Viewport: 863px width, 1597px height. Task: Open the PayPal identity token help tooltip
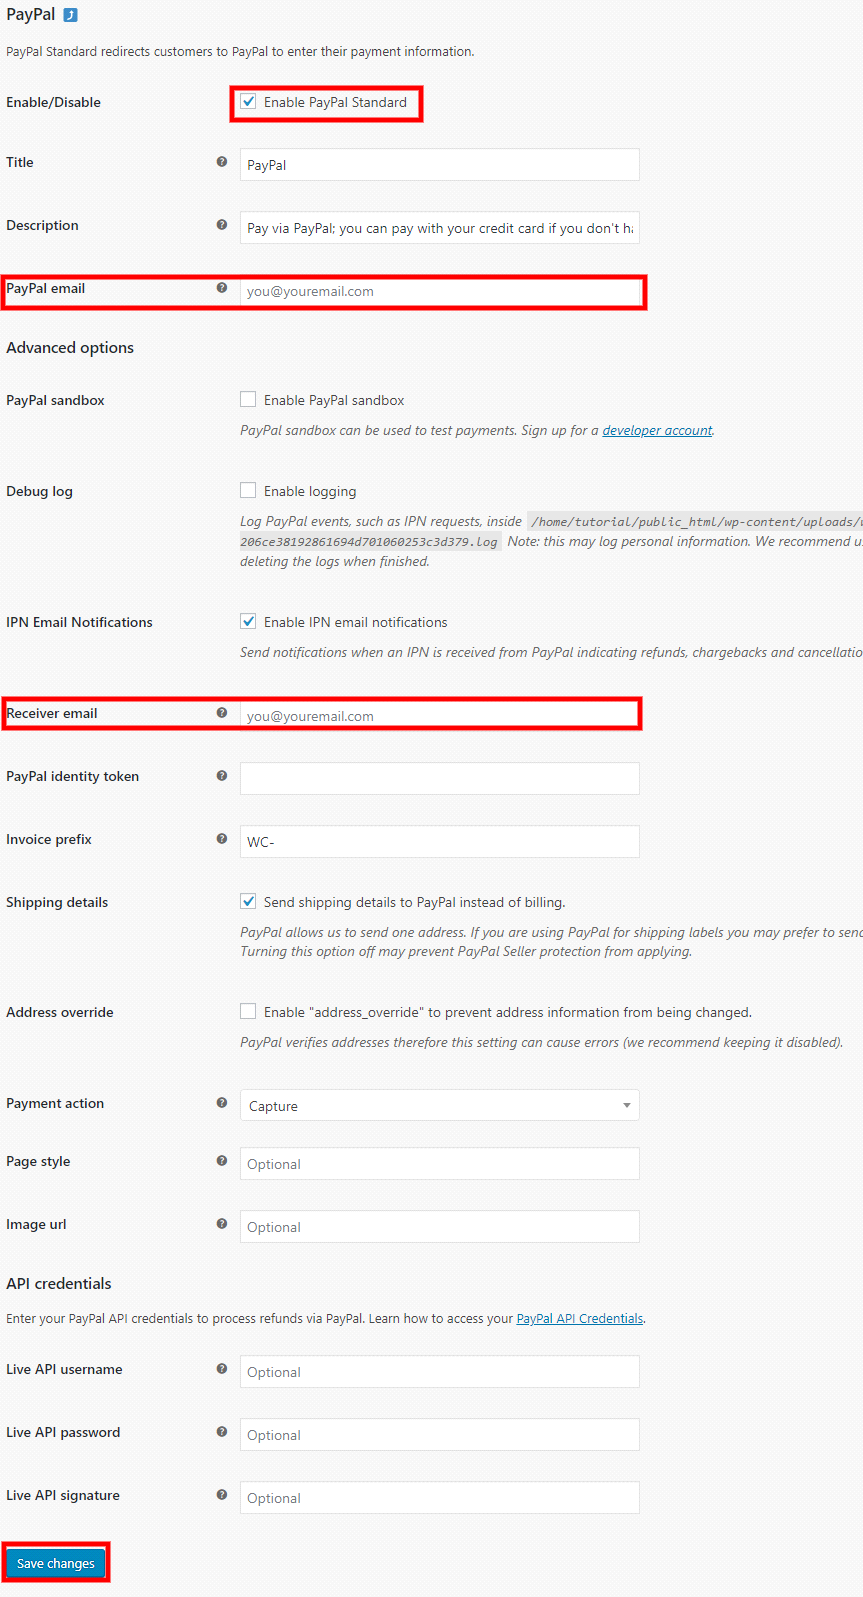pyautogui.click(x=222, y=776)
